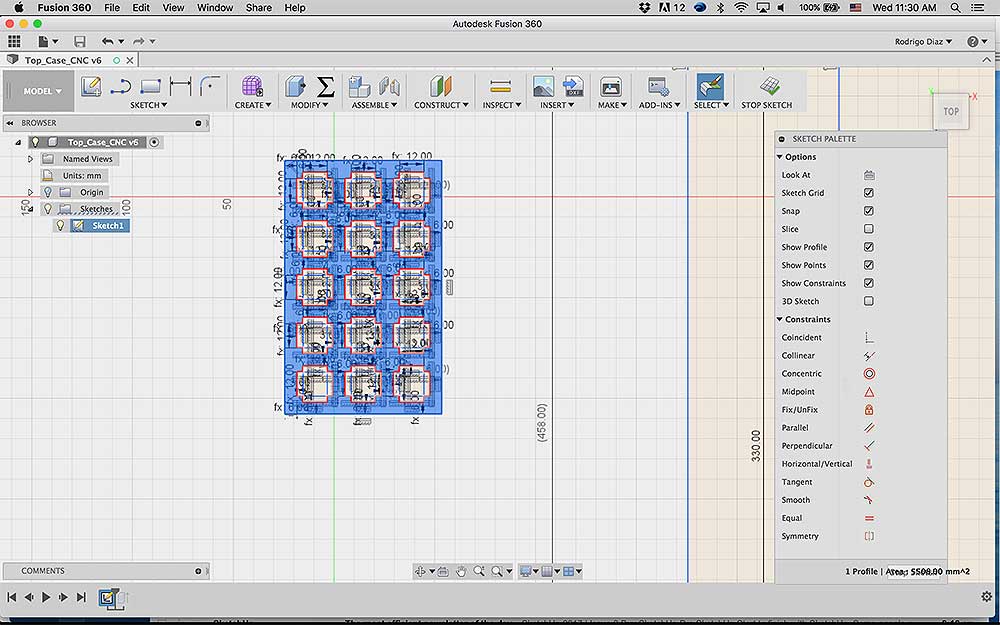Click the Insert DXF icon

(573, 87)
